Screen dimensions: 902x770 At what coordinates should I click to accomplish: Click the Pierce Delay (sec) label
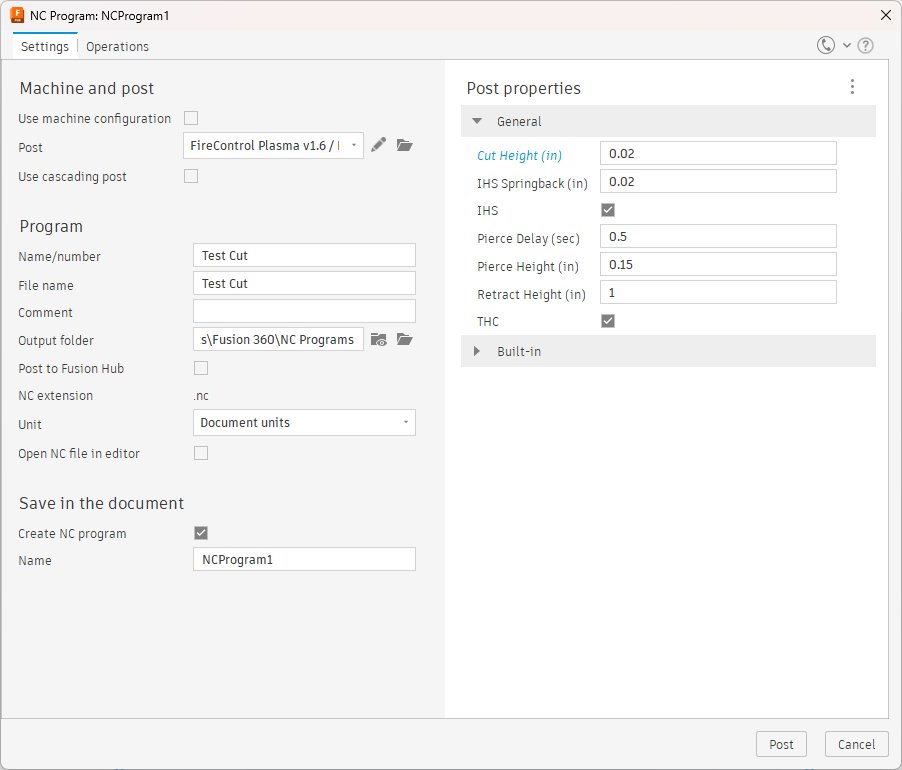528,238
